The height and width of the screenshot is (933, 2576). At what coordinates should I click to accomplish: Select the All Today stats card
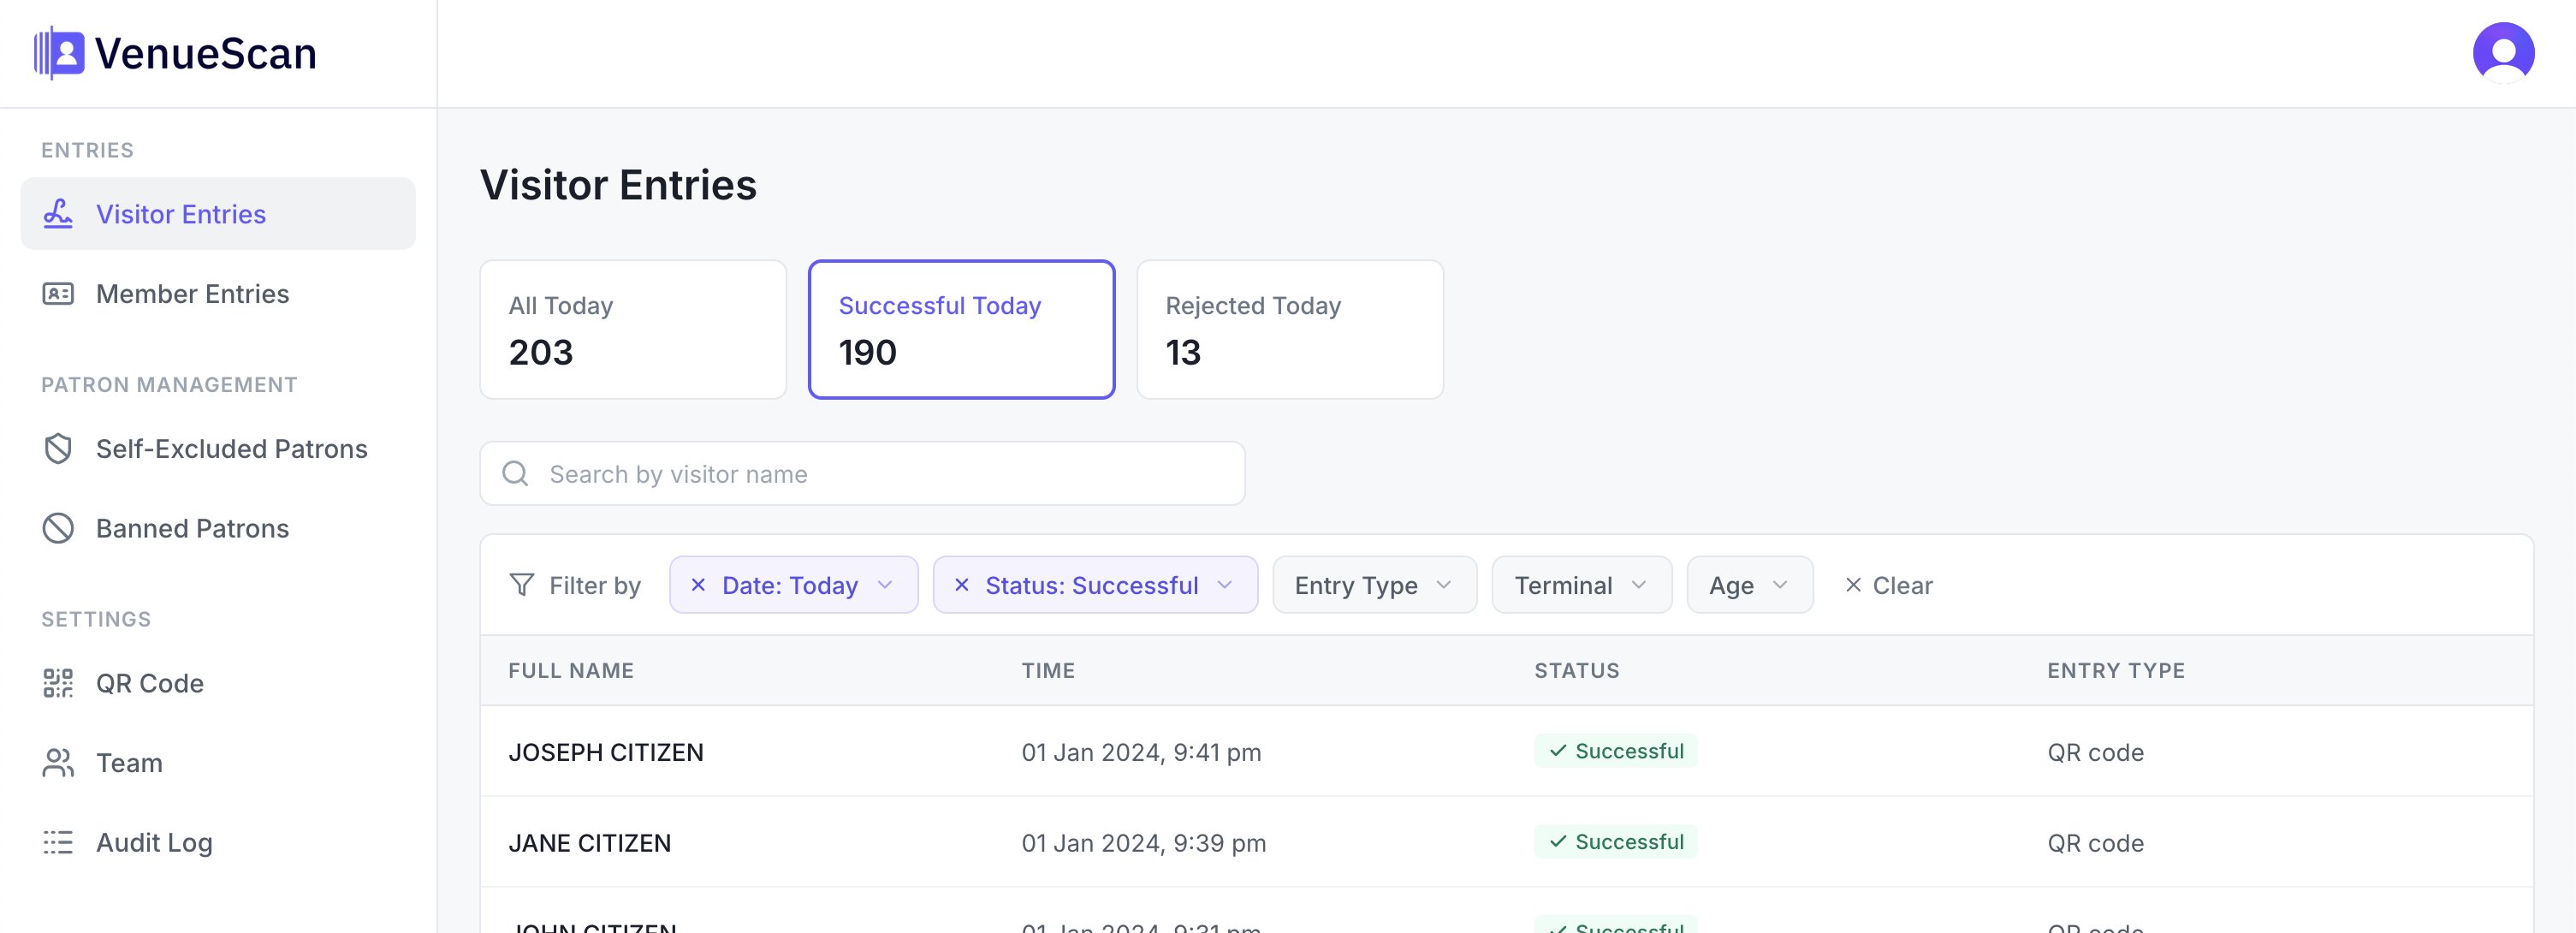(x=633, y=330)
